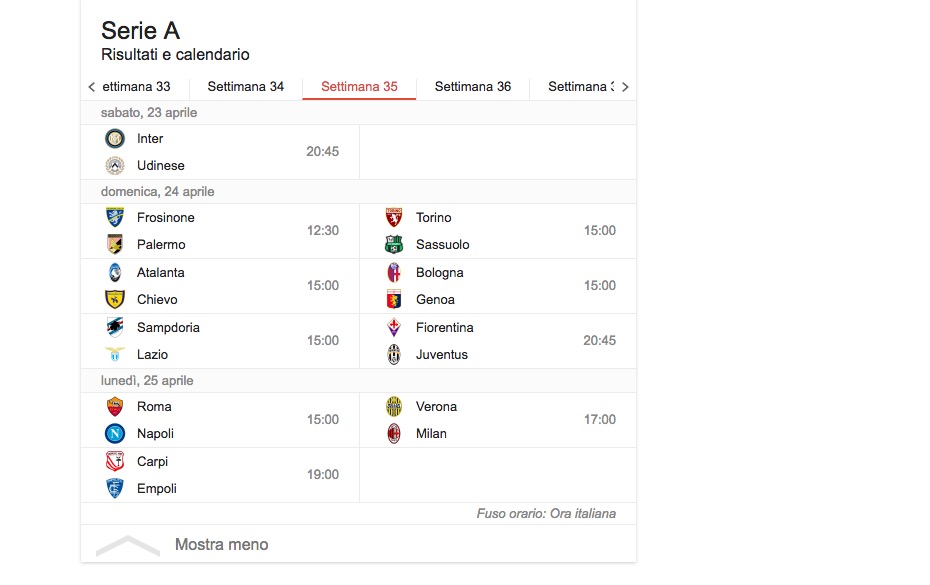The width and height of the screenshot is (930, 585).
Task: Open the Sampdoria match team name
Action: click(x=168, y=327)
